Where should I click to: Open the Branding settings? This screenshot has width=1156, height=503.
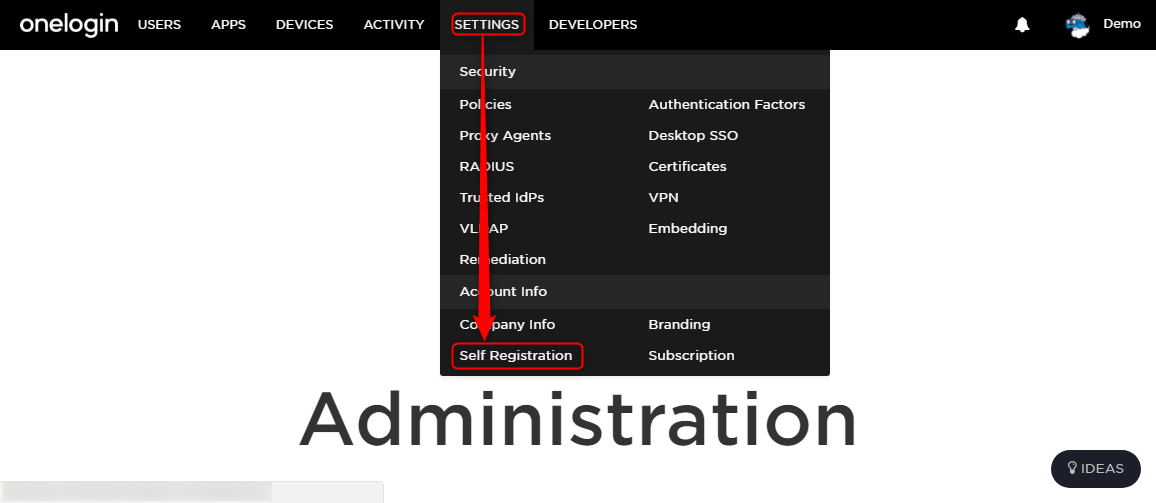(679, 325)
